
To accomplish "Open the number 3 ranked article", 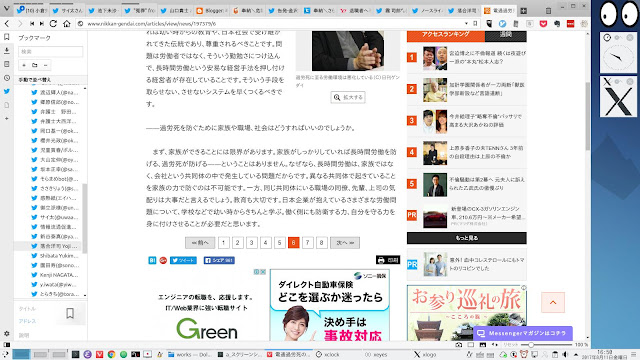I will pyautogui.click(x=467, y=121).
